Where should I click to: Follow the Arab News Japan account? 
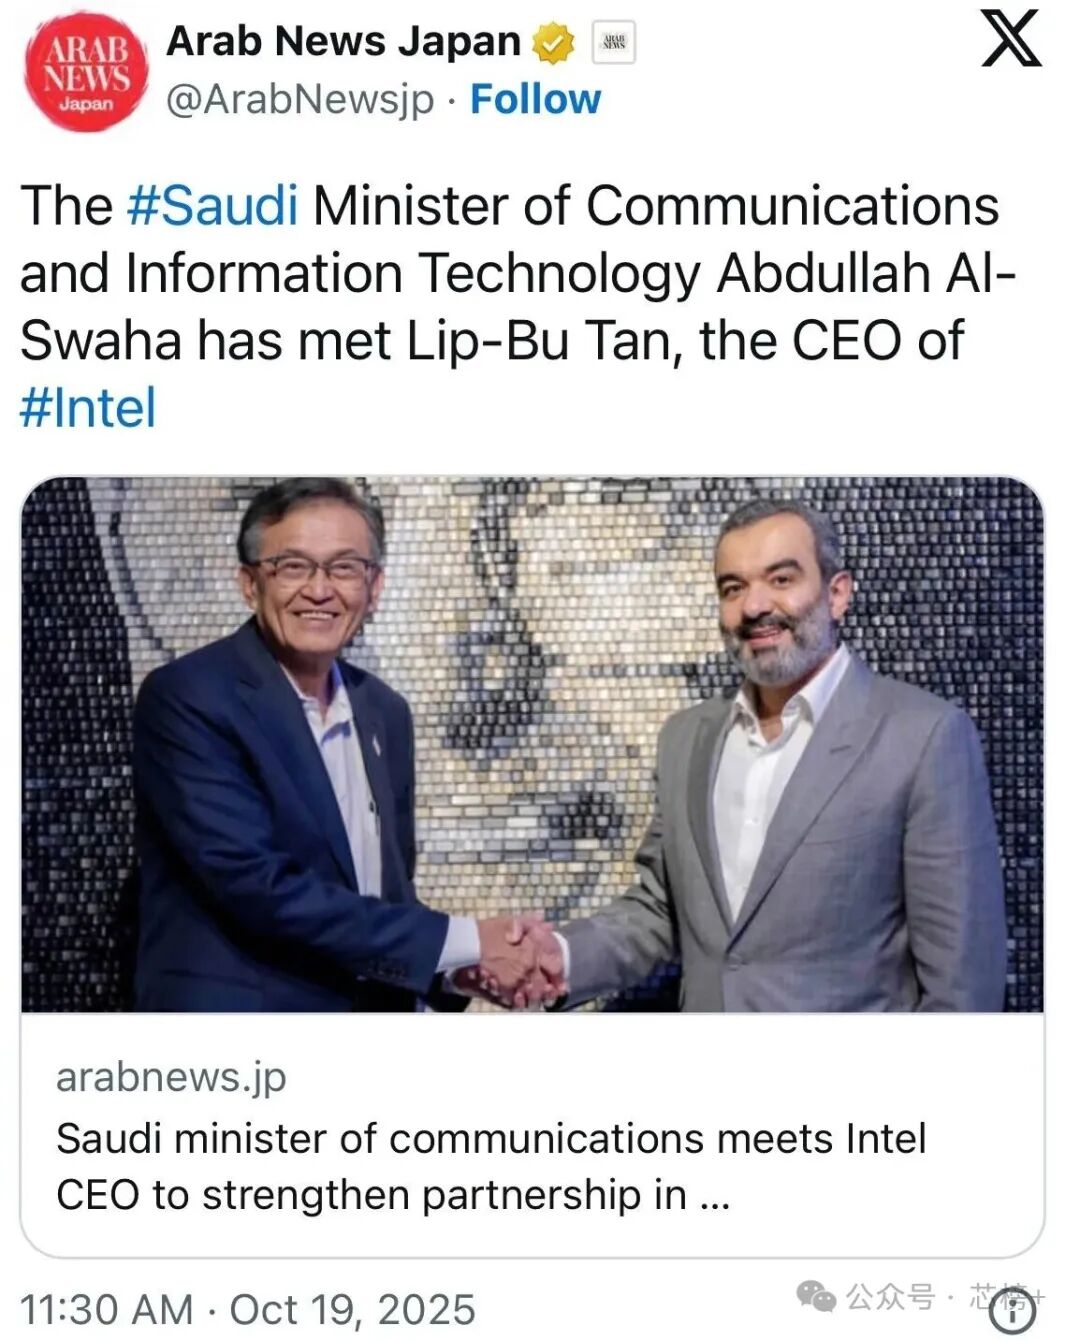[x=535, y=99]
